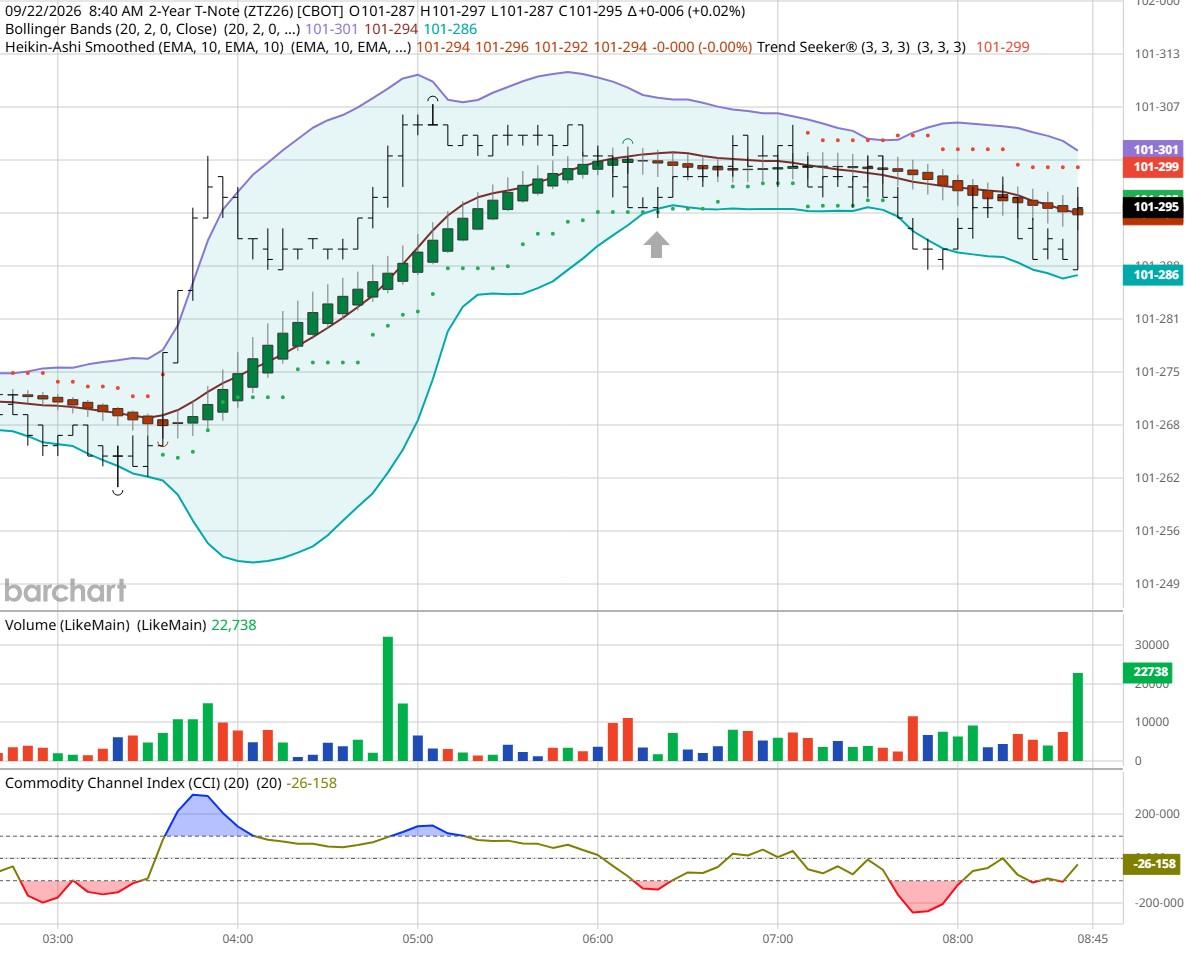Viewport: 1188px width, 953px height.
Task: Click the 200-000 CCI axis label
Action: coord(1158,814)
